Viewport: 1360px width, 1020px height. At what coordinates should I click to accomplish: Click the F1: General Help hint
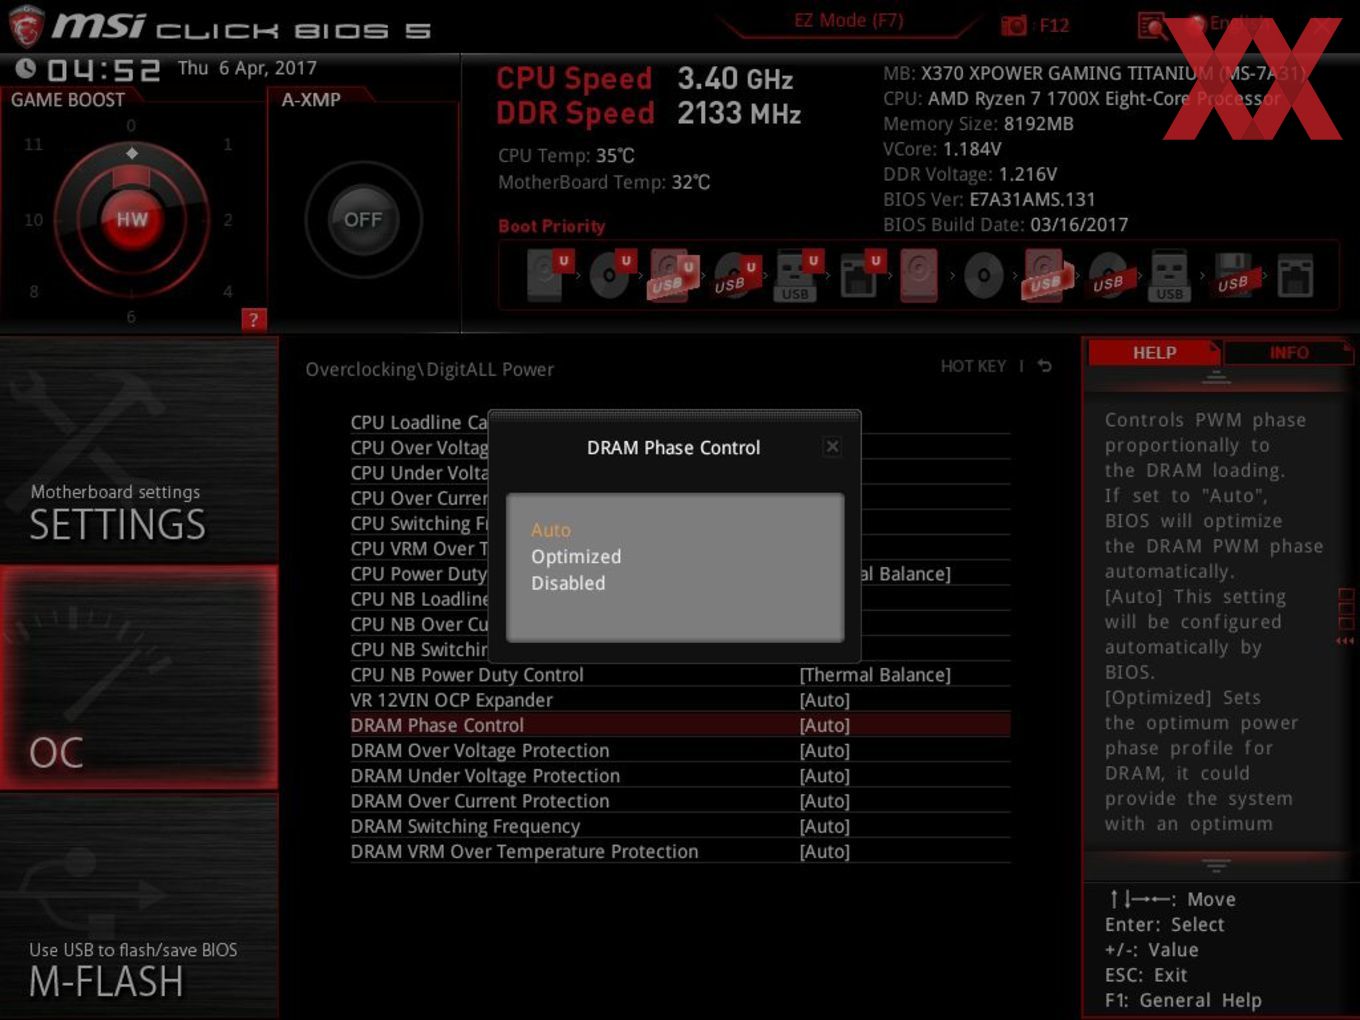(1183, 1000)
